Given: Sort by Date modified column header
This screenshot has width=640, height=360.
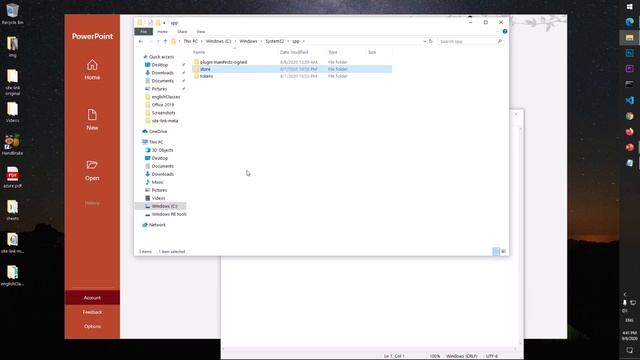Looking at the screenshot, I should point(294,52).
